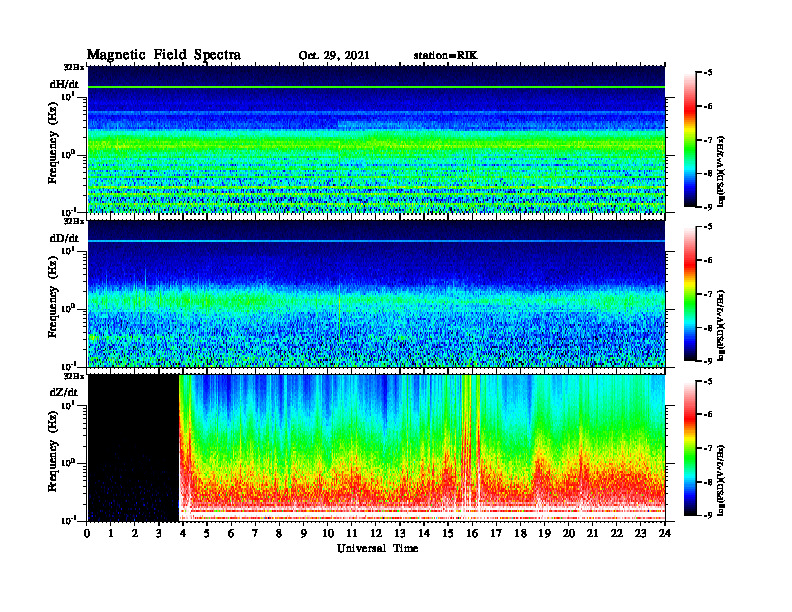Click the dD/dt spectrogram plot

(376, 294)
